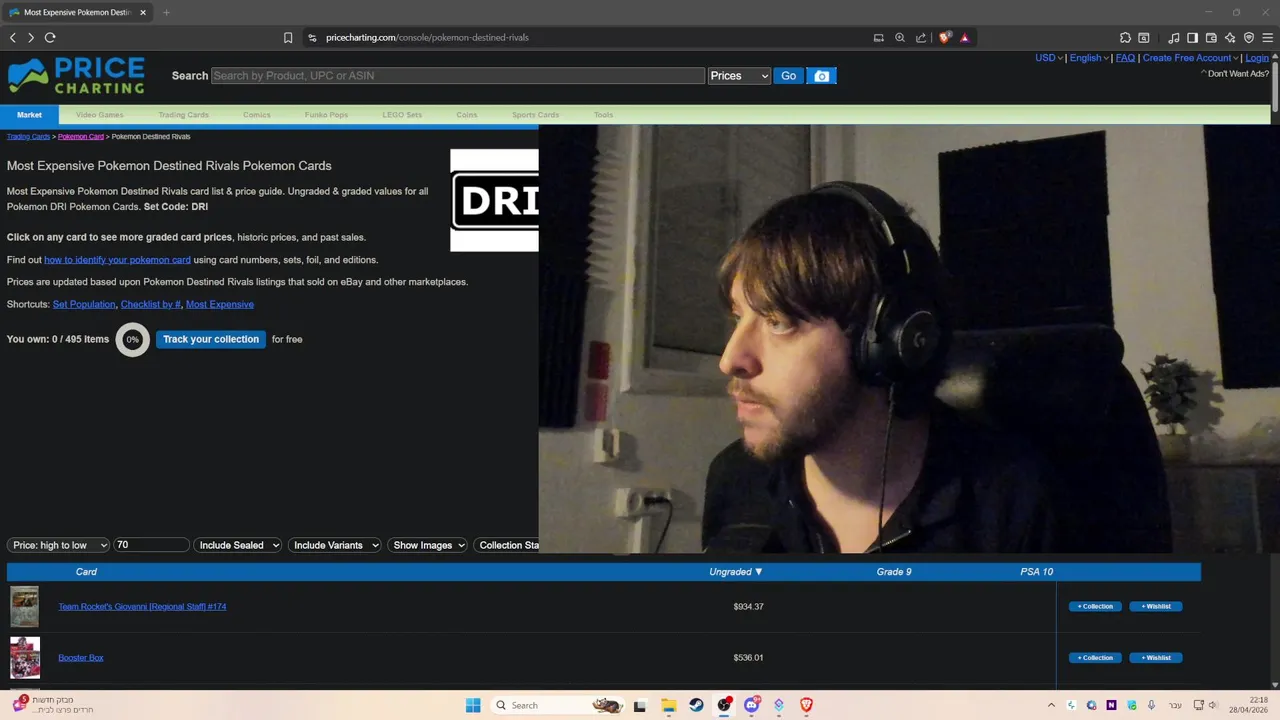
Task: Open the Video Games menu
Action: (100, 115)
